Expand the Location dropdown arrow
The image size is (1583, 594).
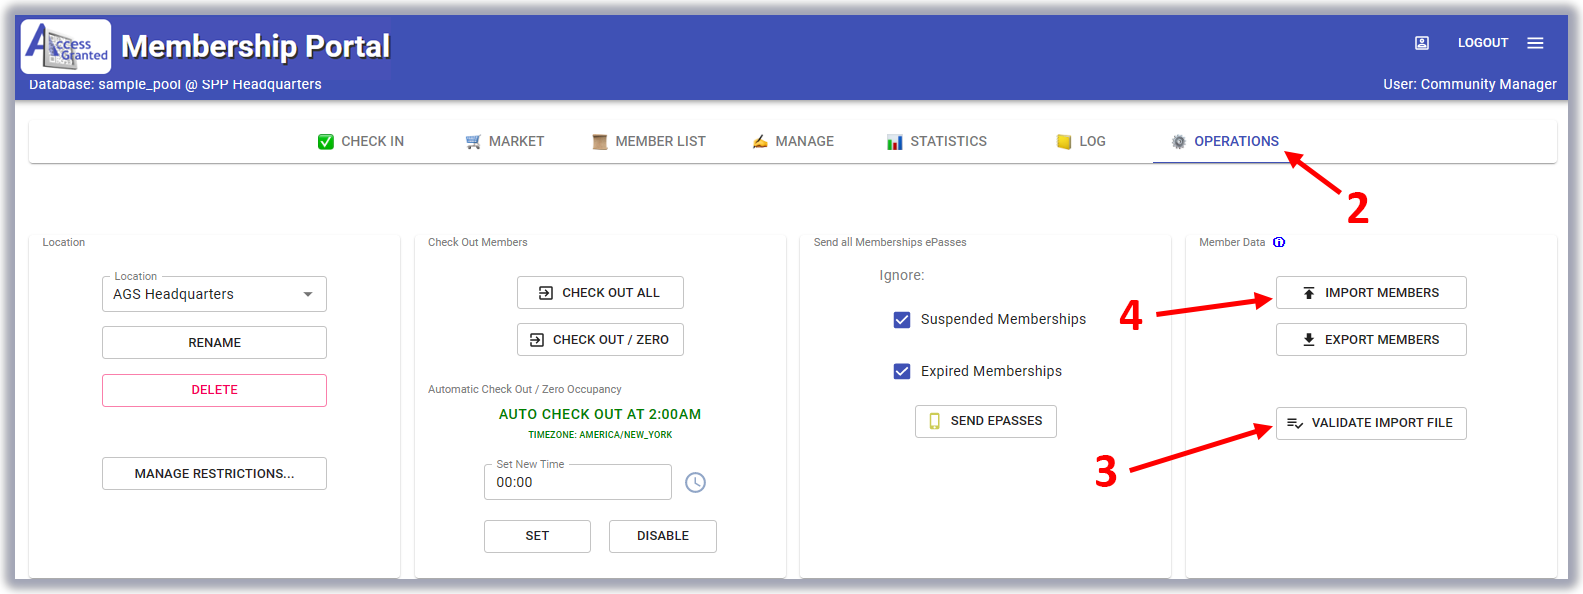[x=308, y=294]
